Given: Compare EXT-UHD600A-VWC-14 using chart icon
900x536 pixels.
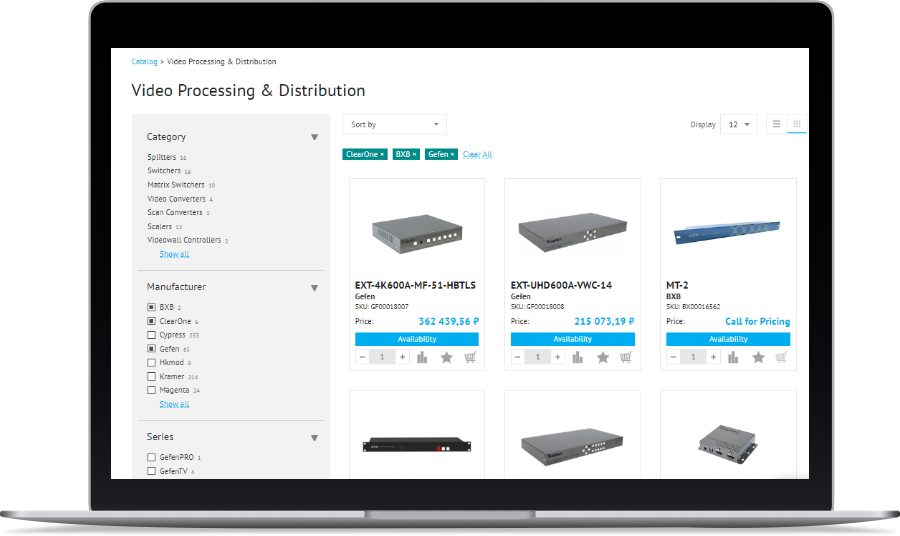Looking at the screenshot, I should click(577, 358).
